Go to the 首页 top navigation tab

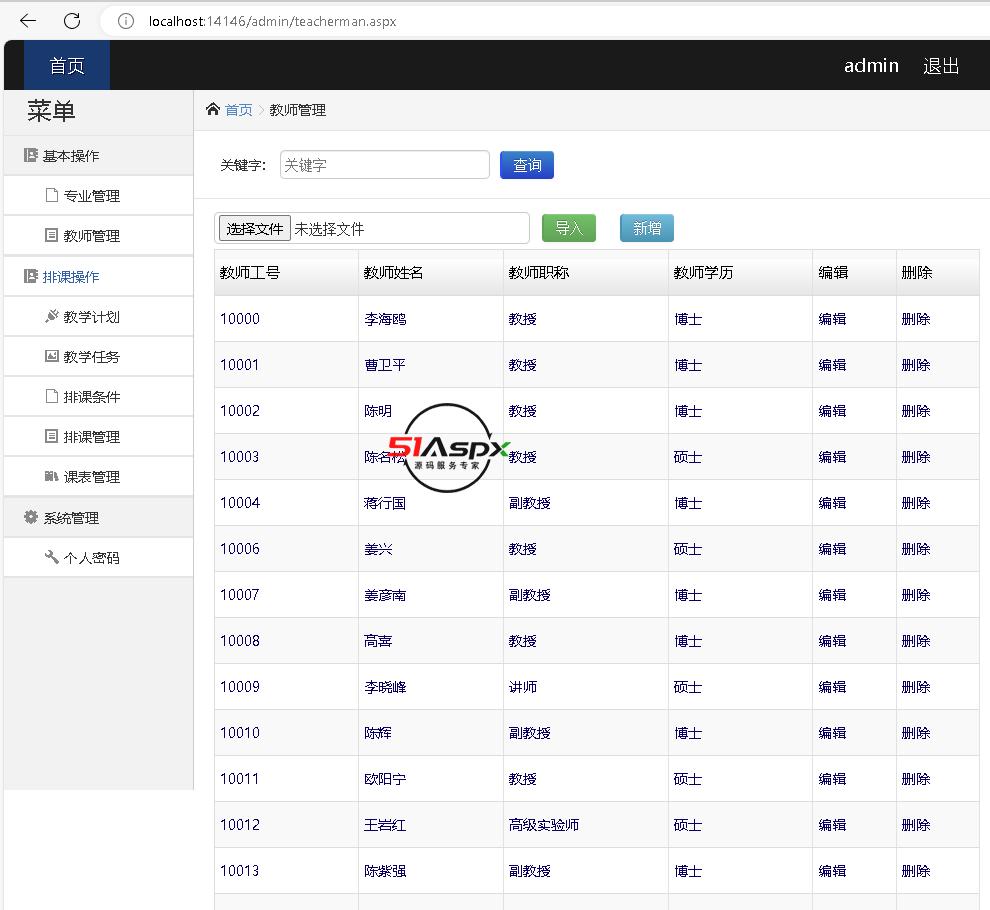coord(67,66)
